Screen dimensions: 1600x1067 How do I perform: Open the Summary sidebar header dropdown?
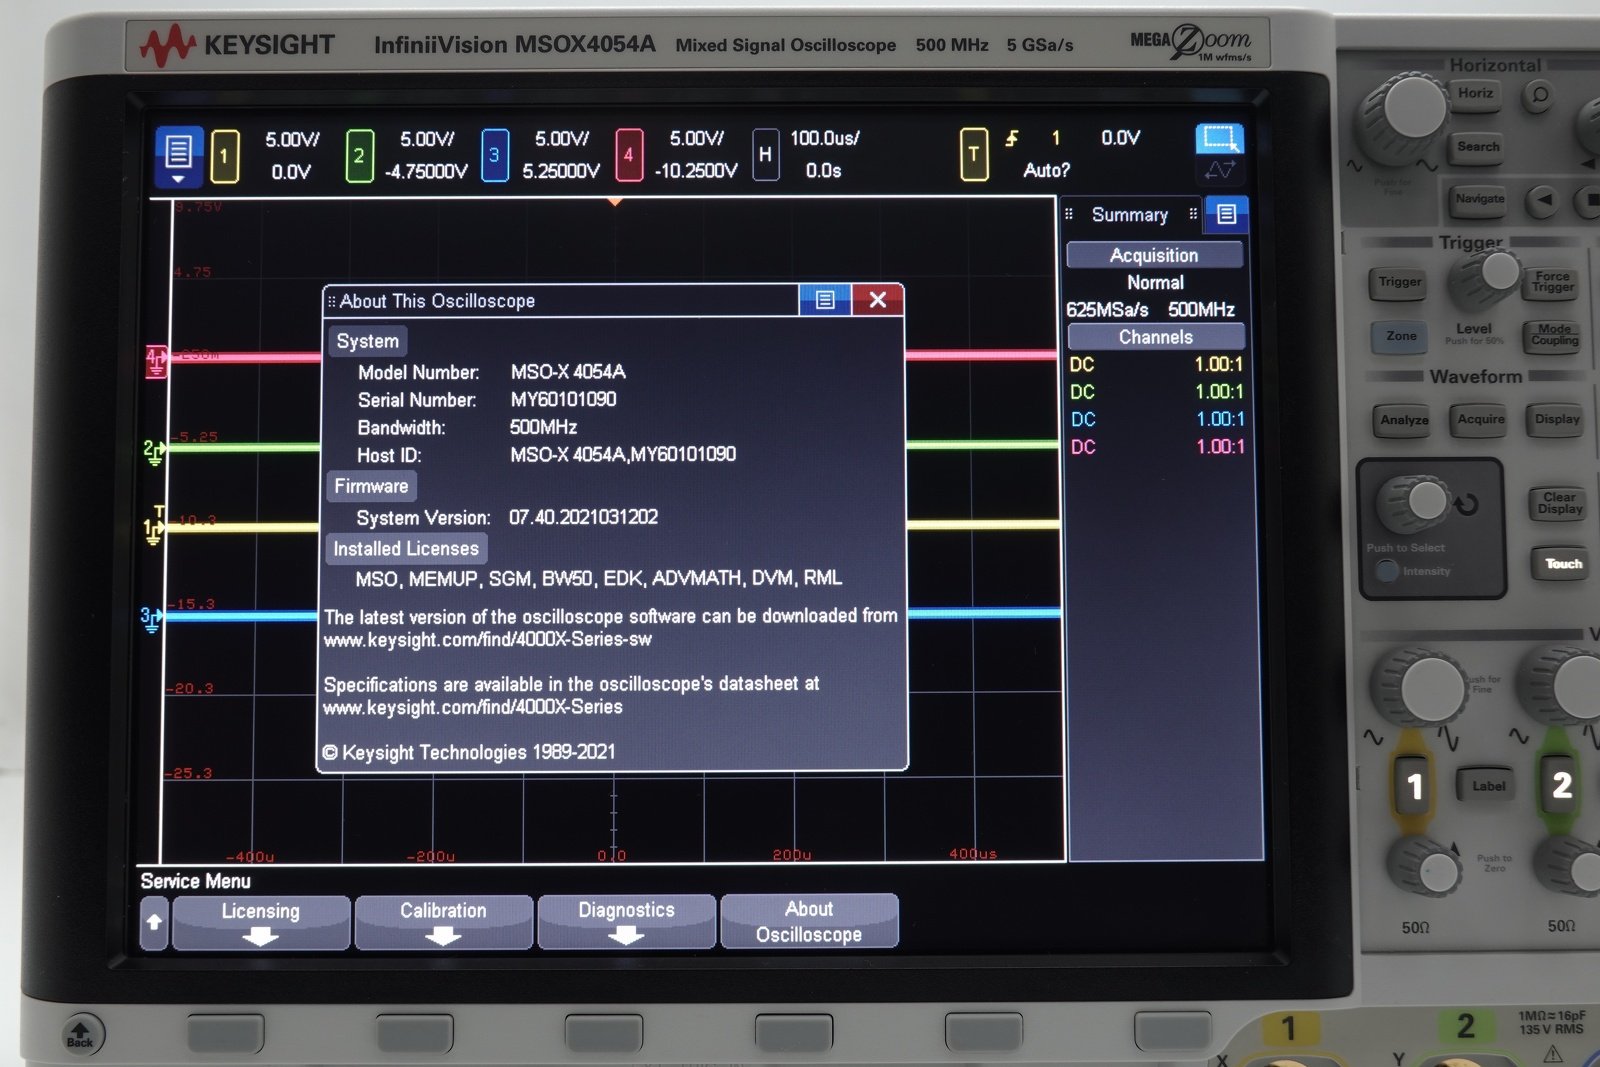point(1130,215)
